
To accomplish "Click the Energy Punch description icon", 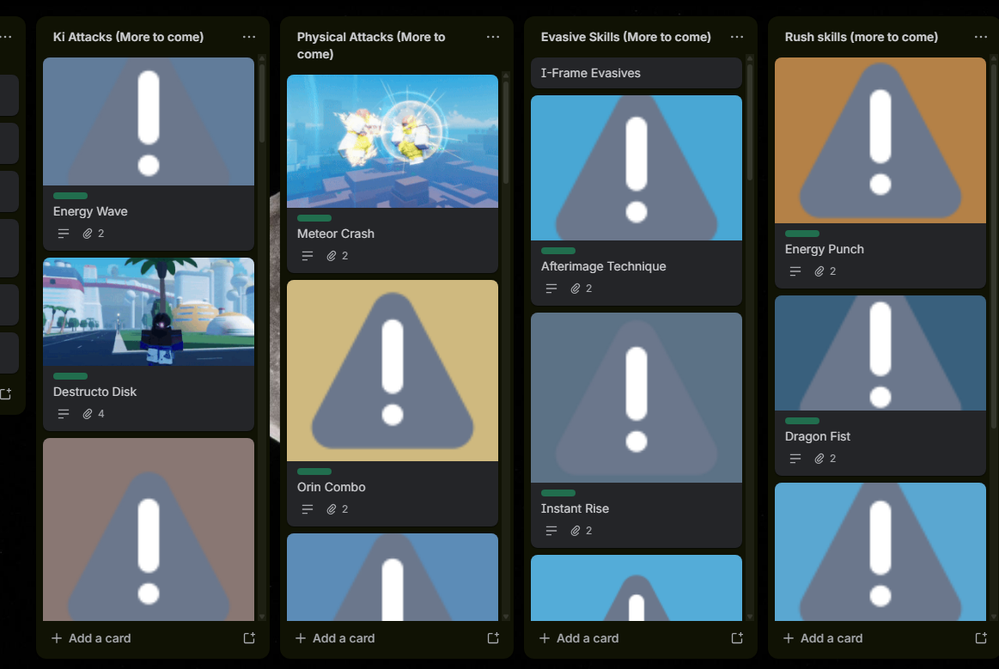I will (x=795, y=271).
